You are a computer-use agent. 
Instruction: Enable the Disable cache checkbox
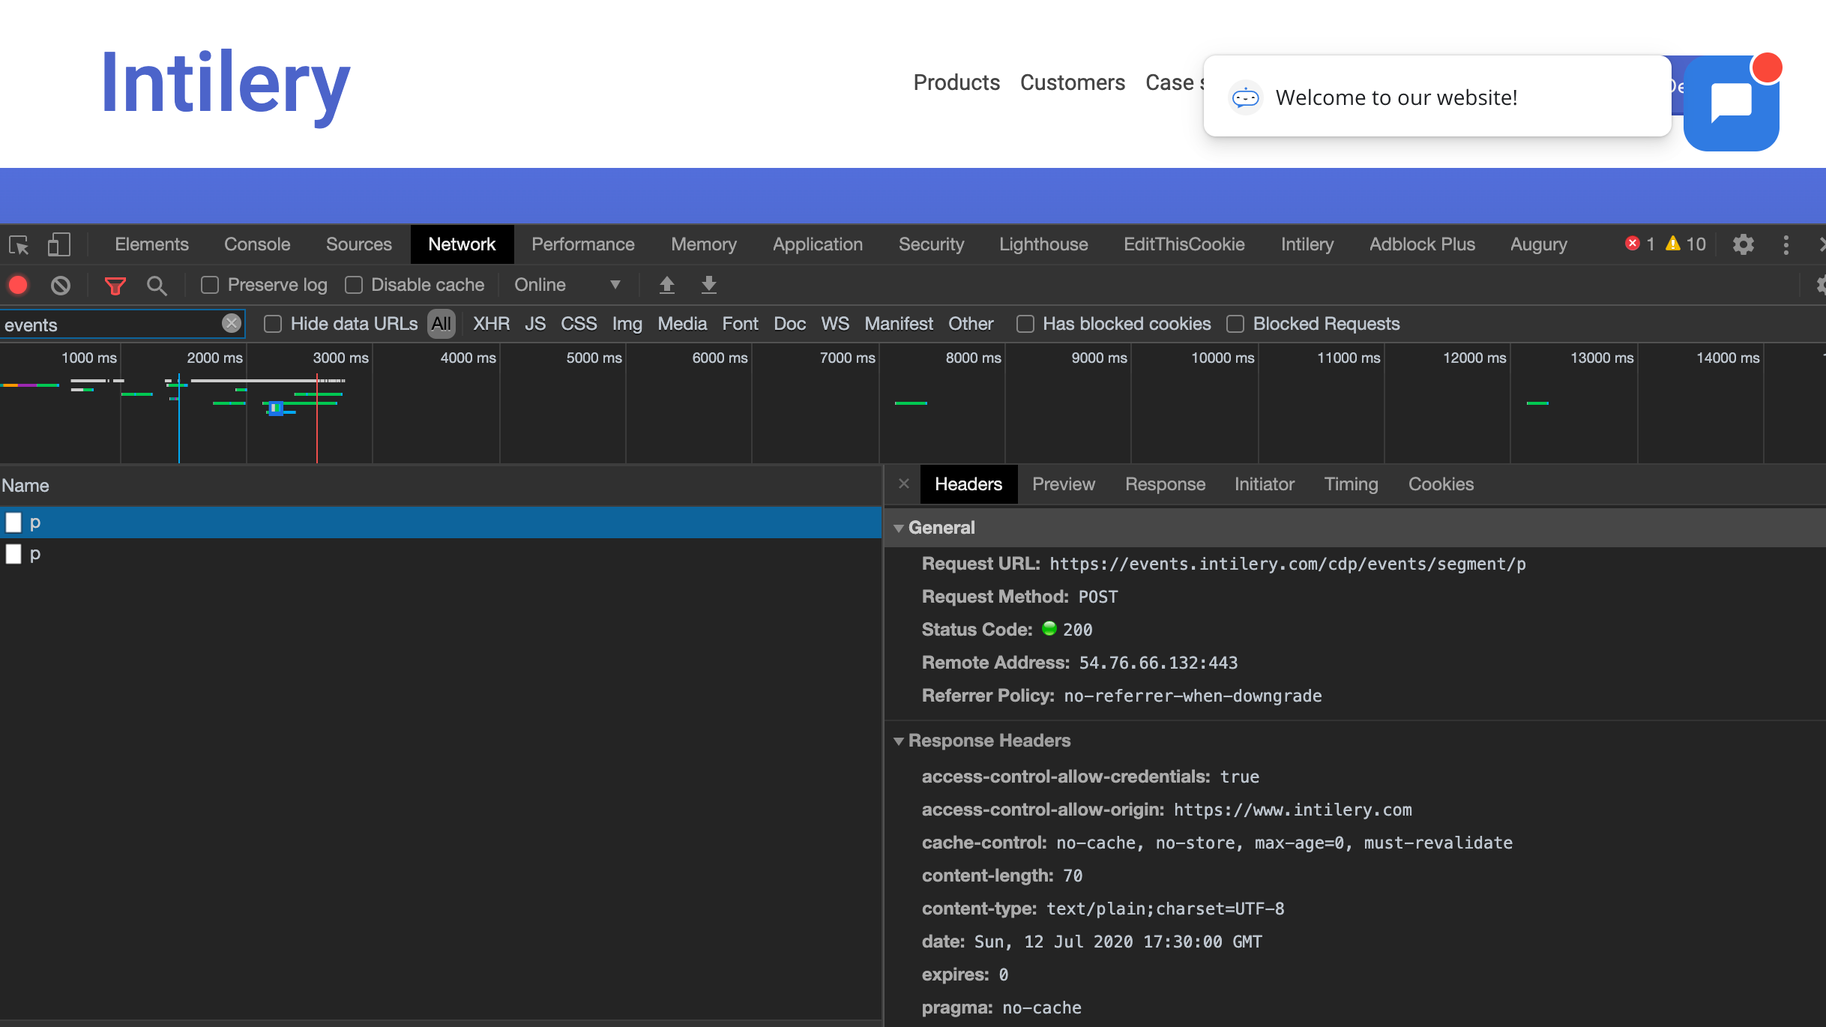point(354,285)
